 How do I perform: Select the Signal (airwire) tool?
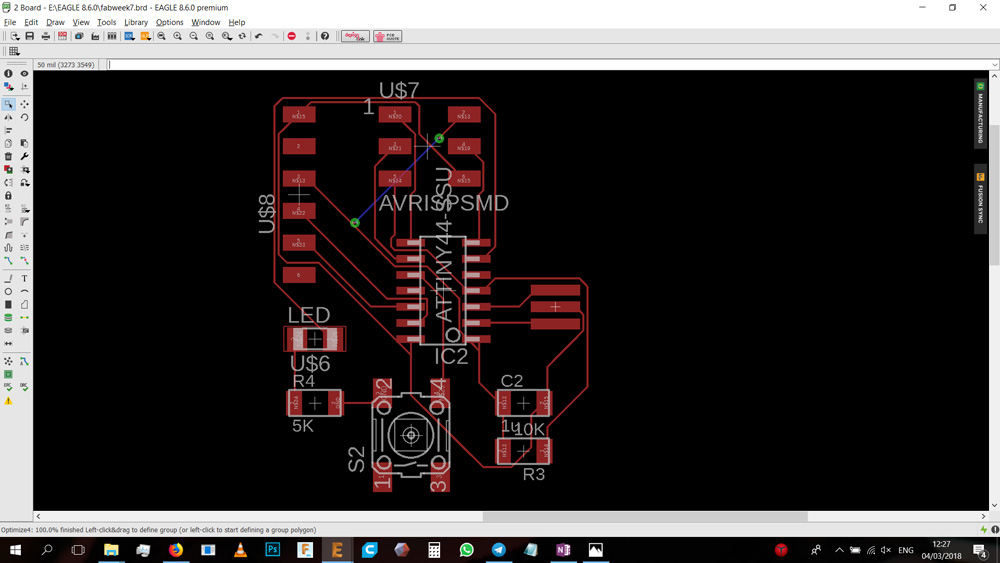coord(24,317)
